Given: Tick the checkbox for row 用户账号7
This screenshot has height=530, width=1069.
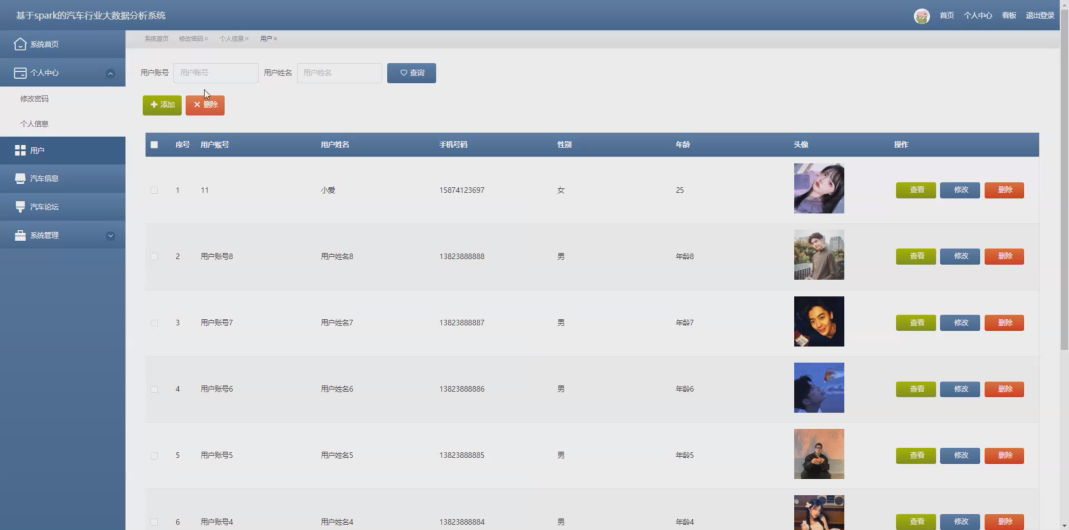Looking at the screenshot, I should tap(154, 323).
